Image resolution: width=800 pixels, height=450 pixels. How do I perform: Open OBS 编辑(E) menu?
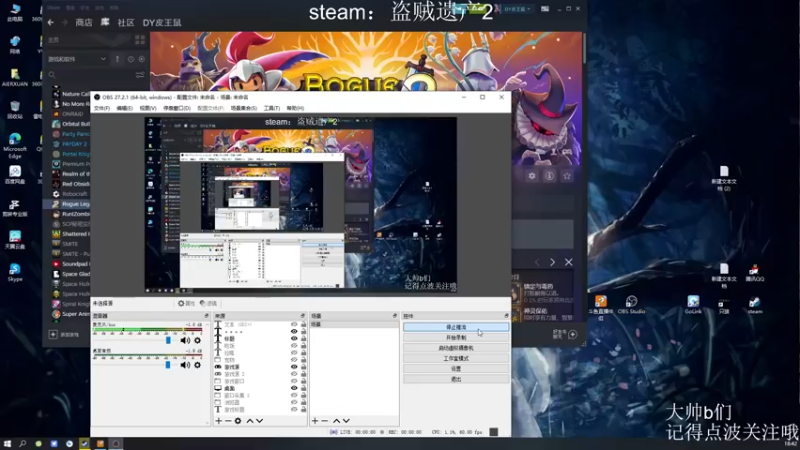tap(124, 108)
